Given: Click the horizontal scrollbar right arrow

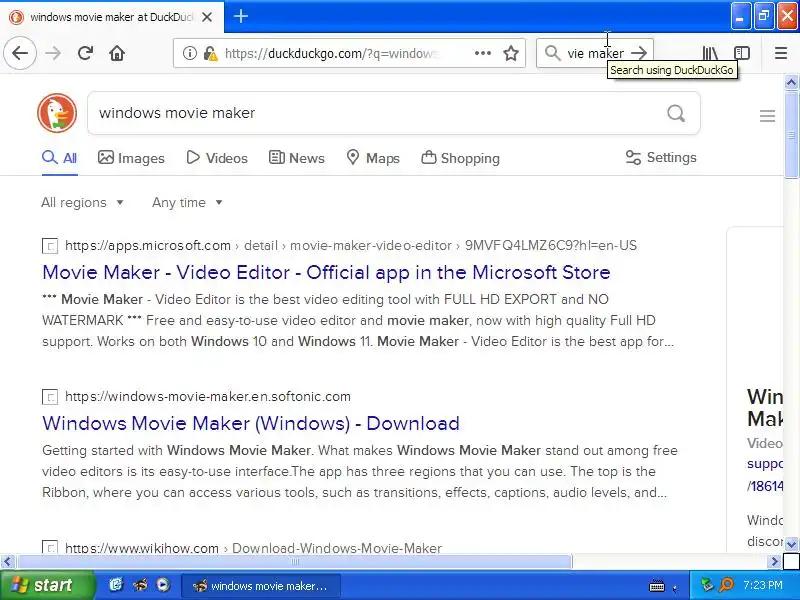Looking at the screenshot, I should [774, 562].
